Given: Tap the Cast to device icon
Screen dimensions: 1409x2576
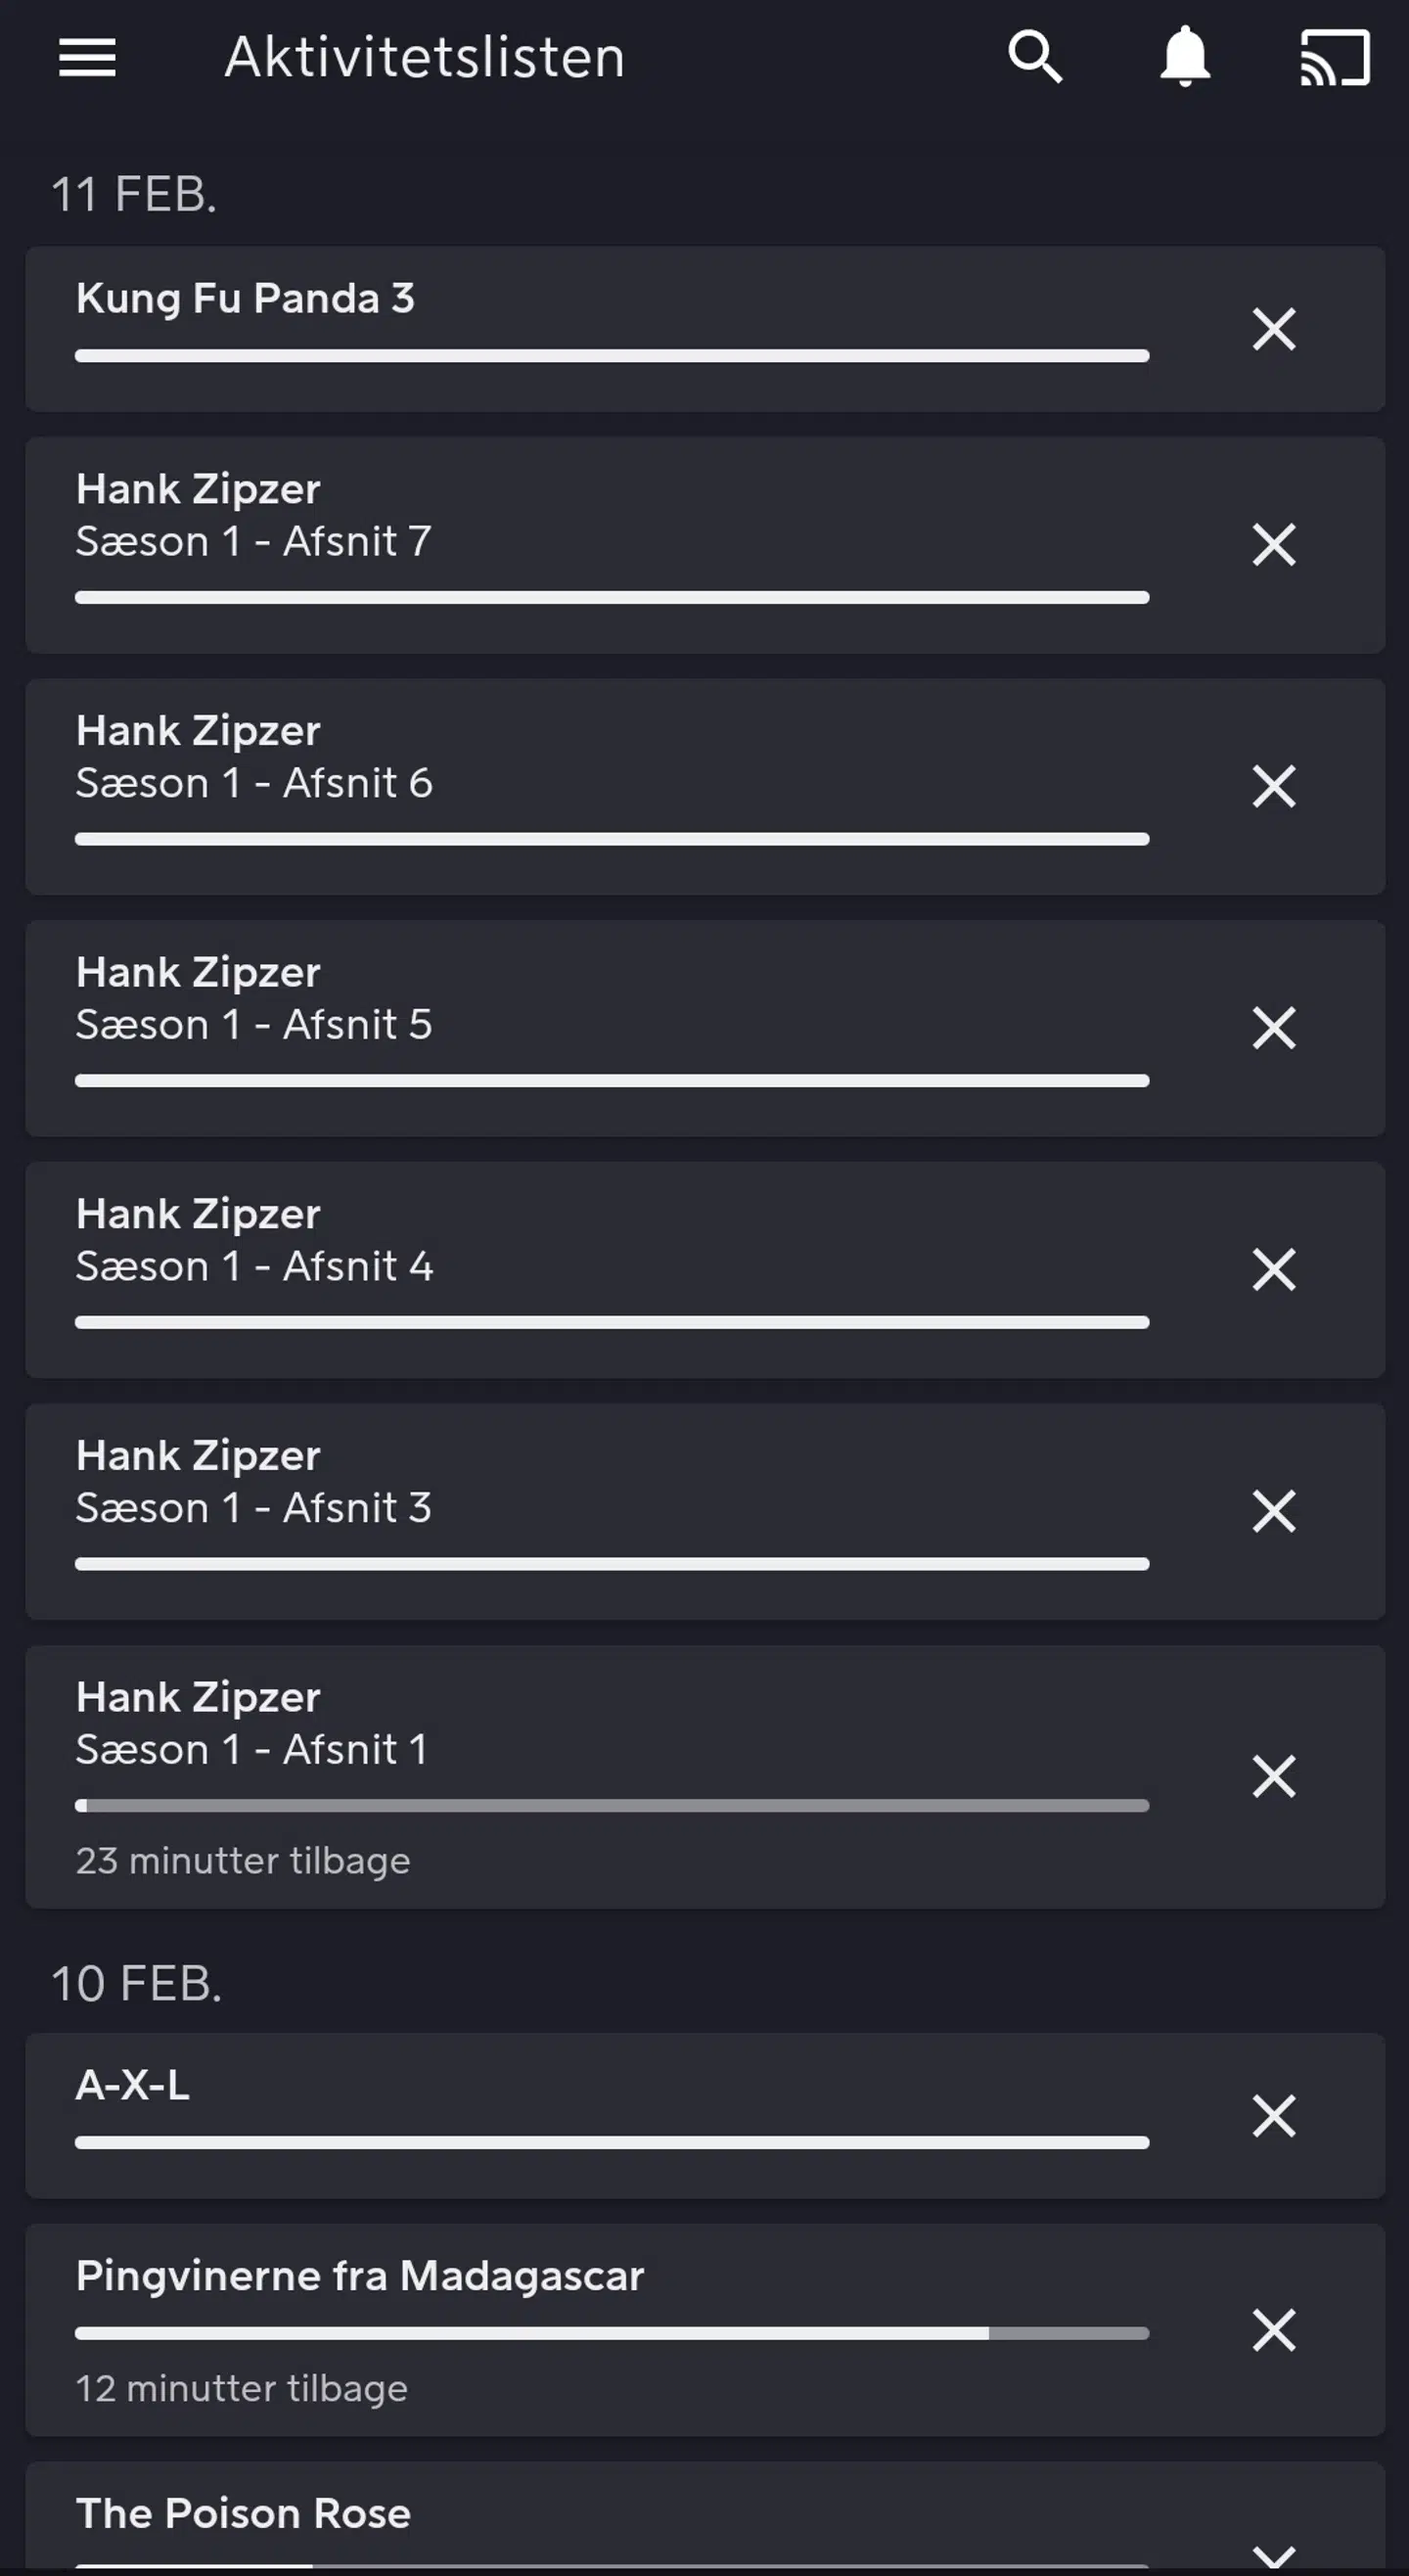Looking at the screenshot, I should 1334,57.
